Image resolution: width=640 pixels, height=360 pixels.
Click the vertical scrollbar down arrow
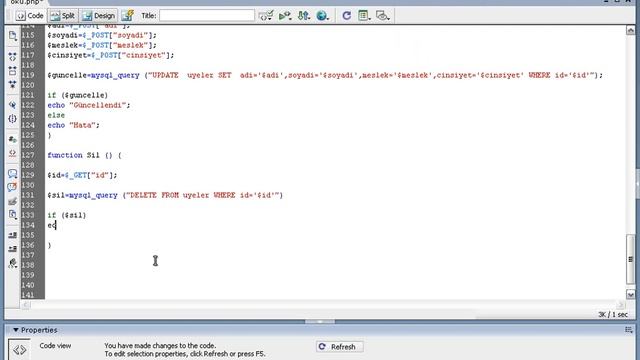coord(630,294)
